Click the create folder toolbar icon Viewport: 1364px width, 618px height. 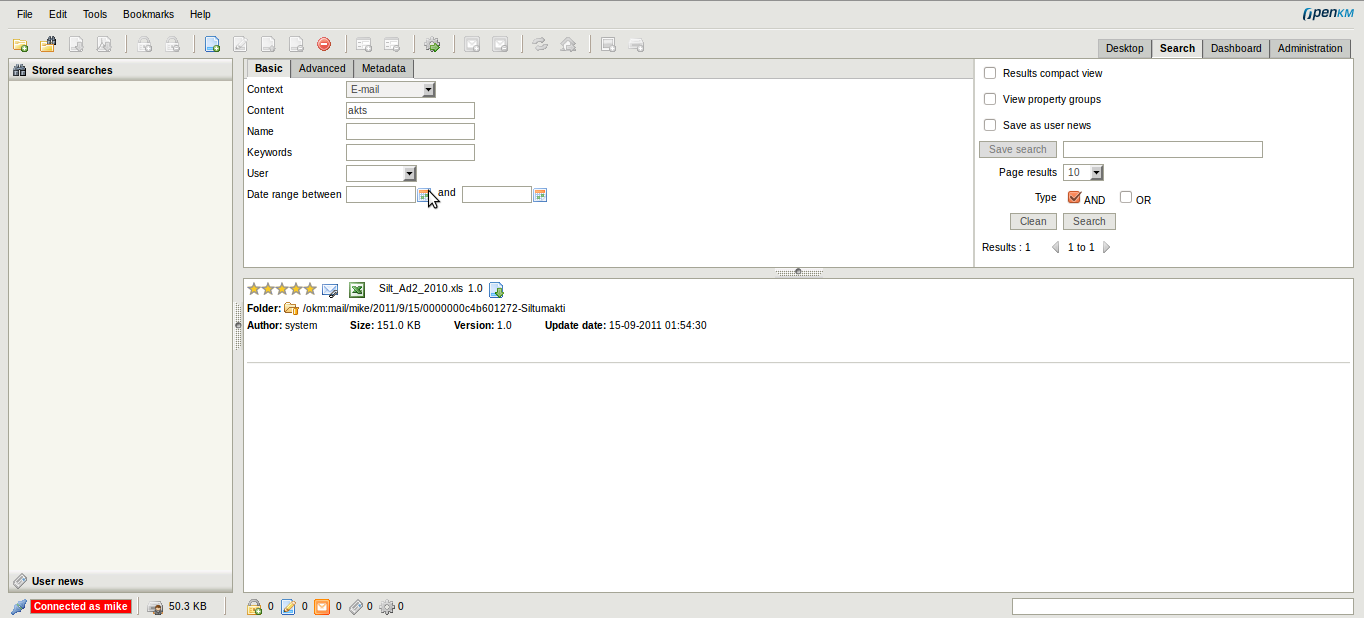pos(20,45)
